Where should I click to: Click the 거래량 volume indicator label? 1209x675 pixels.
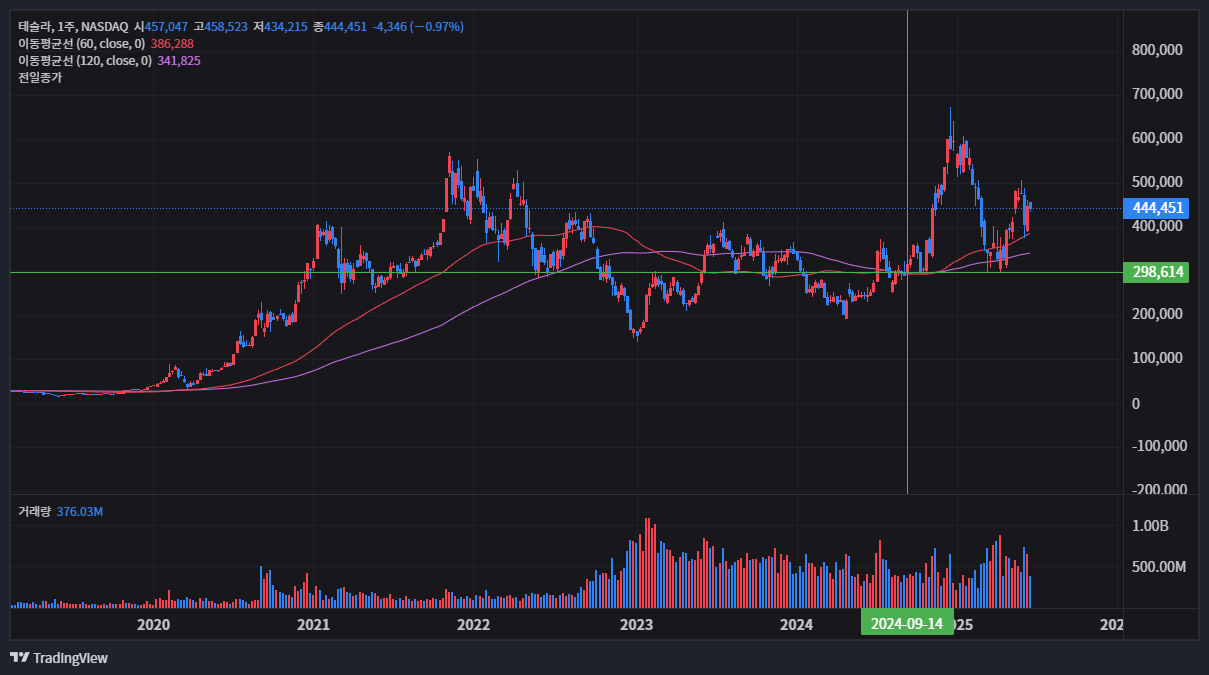pyautogui.click(x=34, y=512)
